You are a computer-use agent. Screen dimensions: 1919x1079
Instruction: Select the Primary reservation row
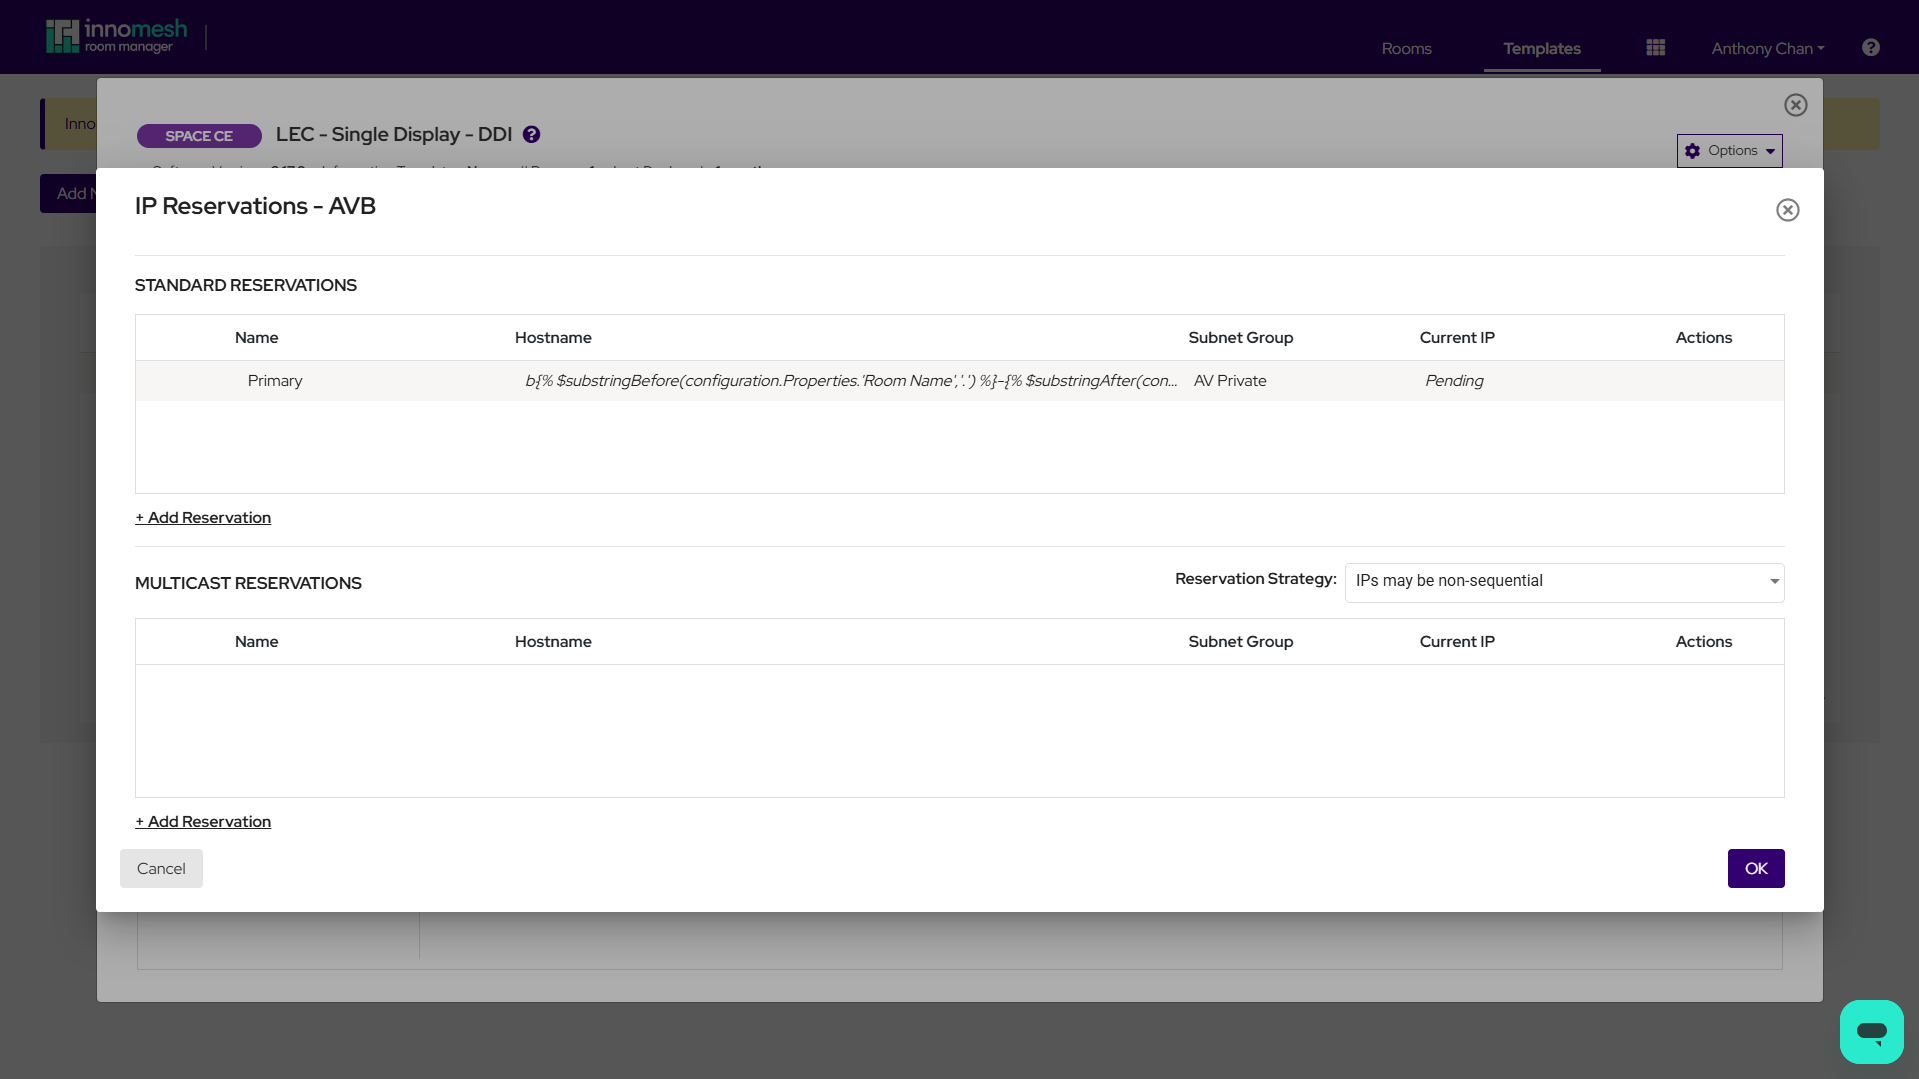(x=275, y=381)
